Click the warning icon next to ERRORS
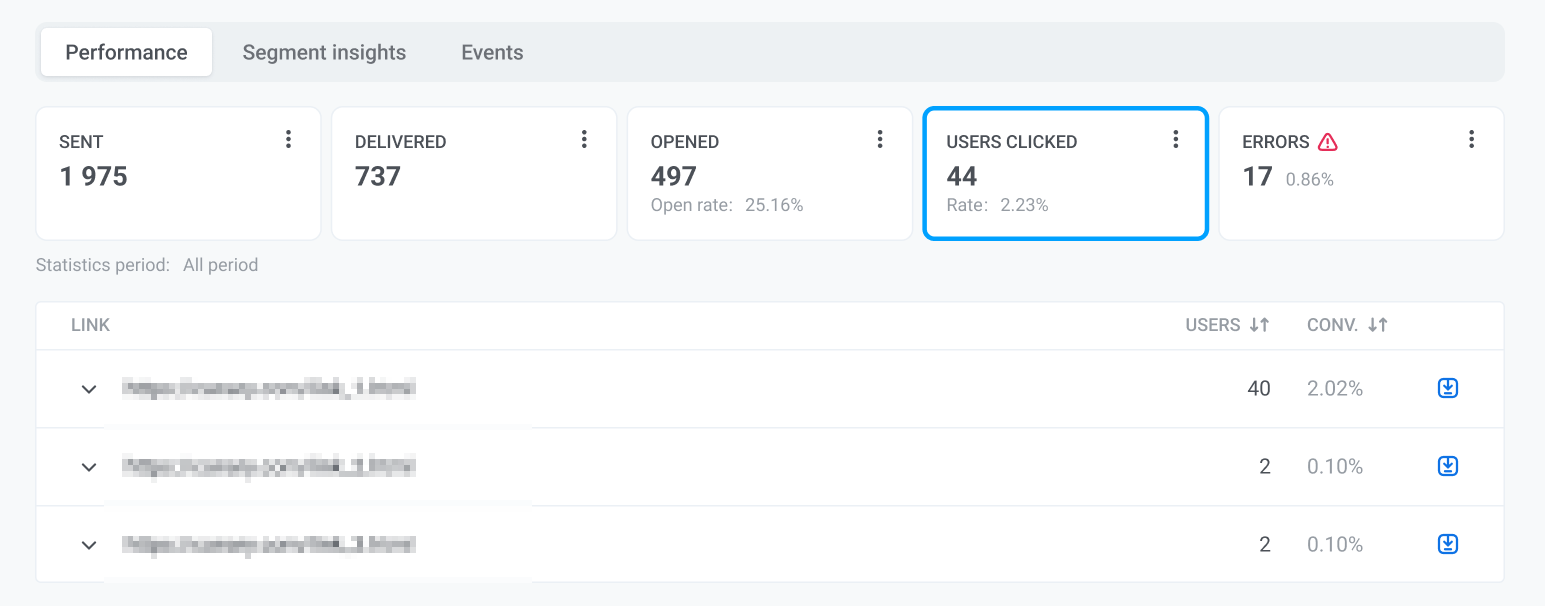Image resolution: width=1545 pixels, height=606 pixels. point(1326,142)
